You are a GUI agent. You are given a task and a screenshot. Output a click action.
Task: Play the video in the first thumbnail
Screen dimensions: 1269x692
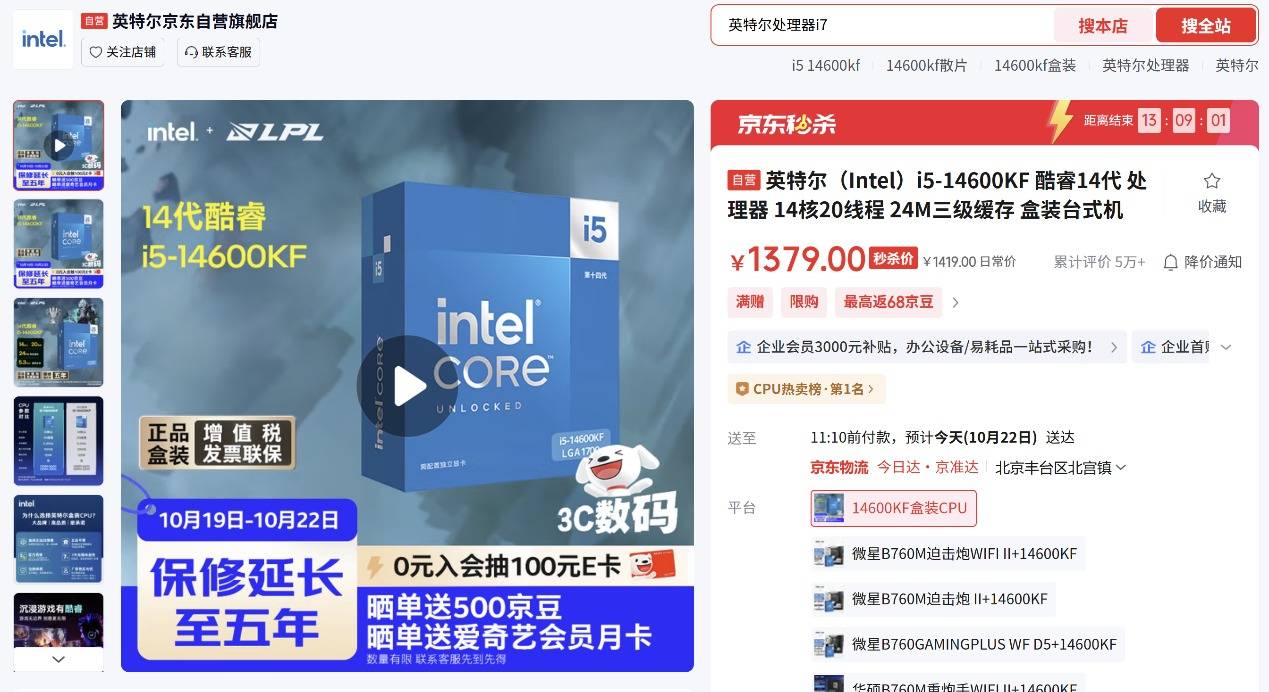point(59,146)
